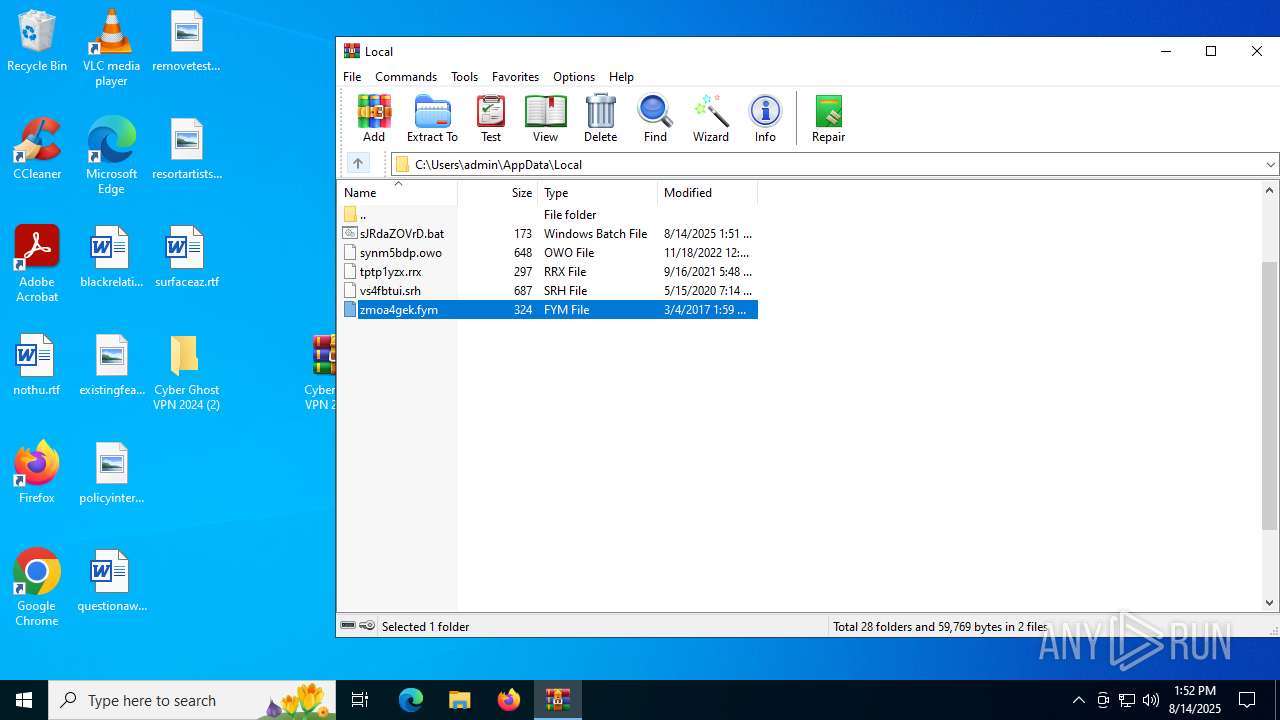Image resolution: width=1280 pixels, height=720 pixels.
Task: Show archive Info
Action: pyautogui.click(x=765, y=118)
